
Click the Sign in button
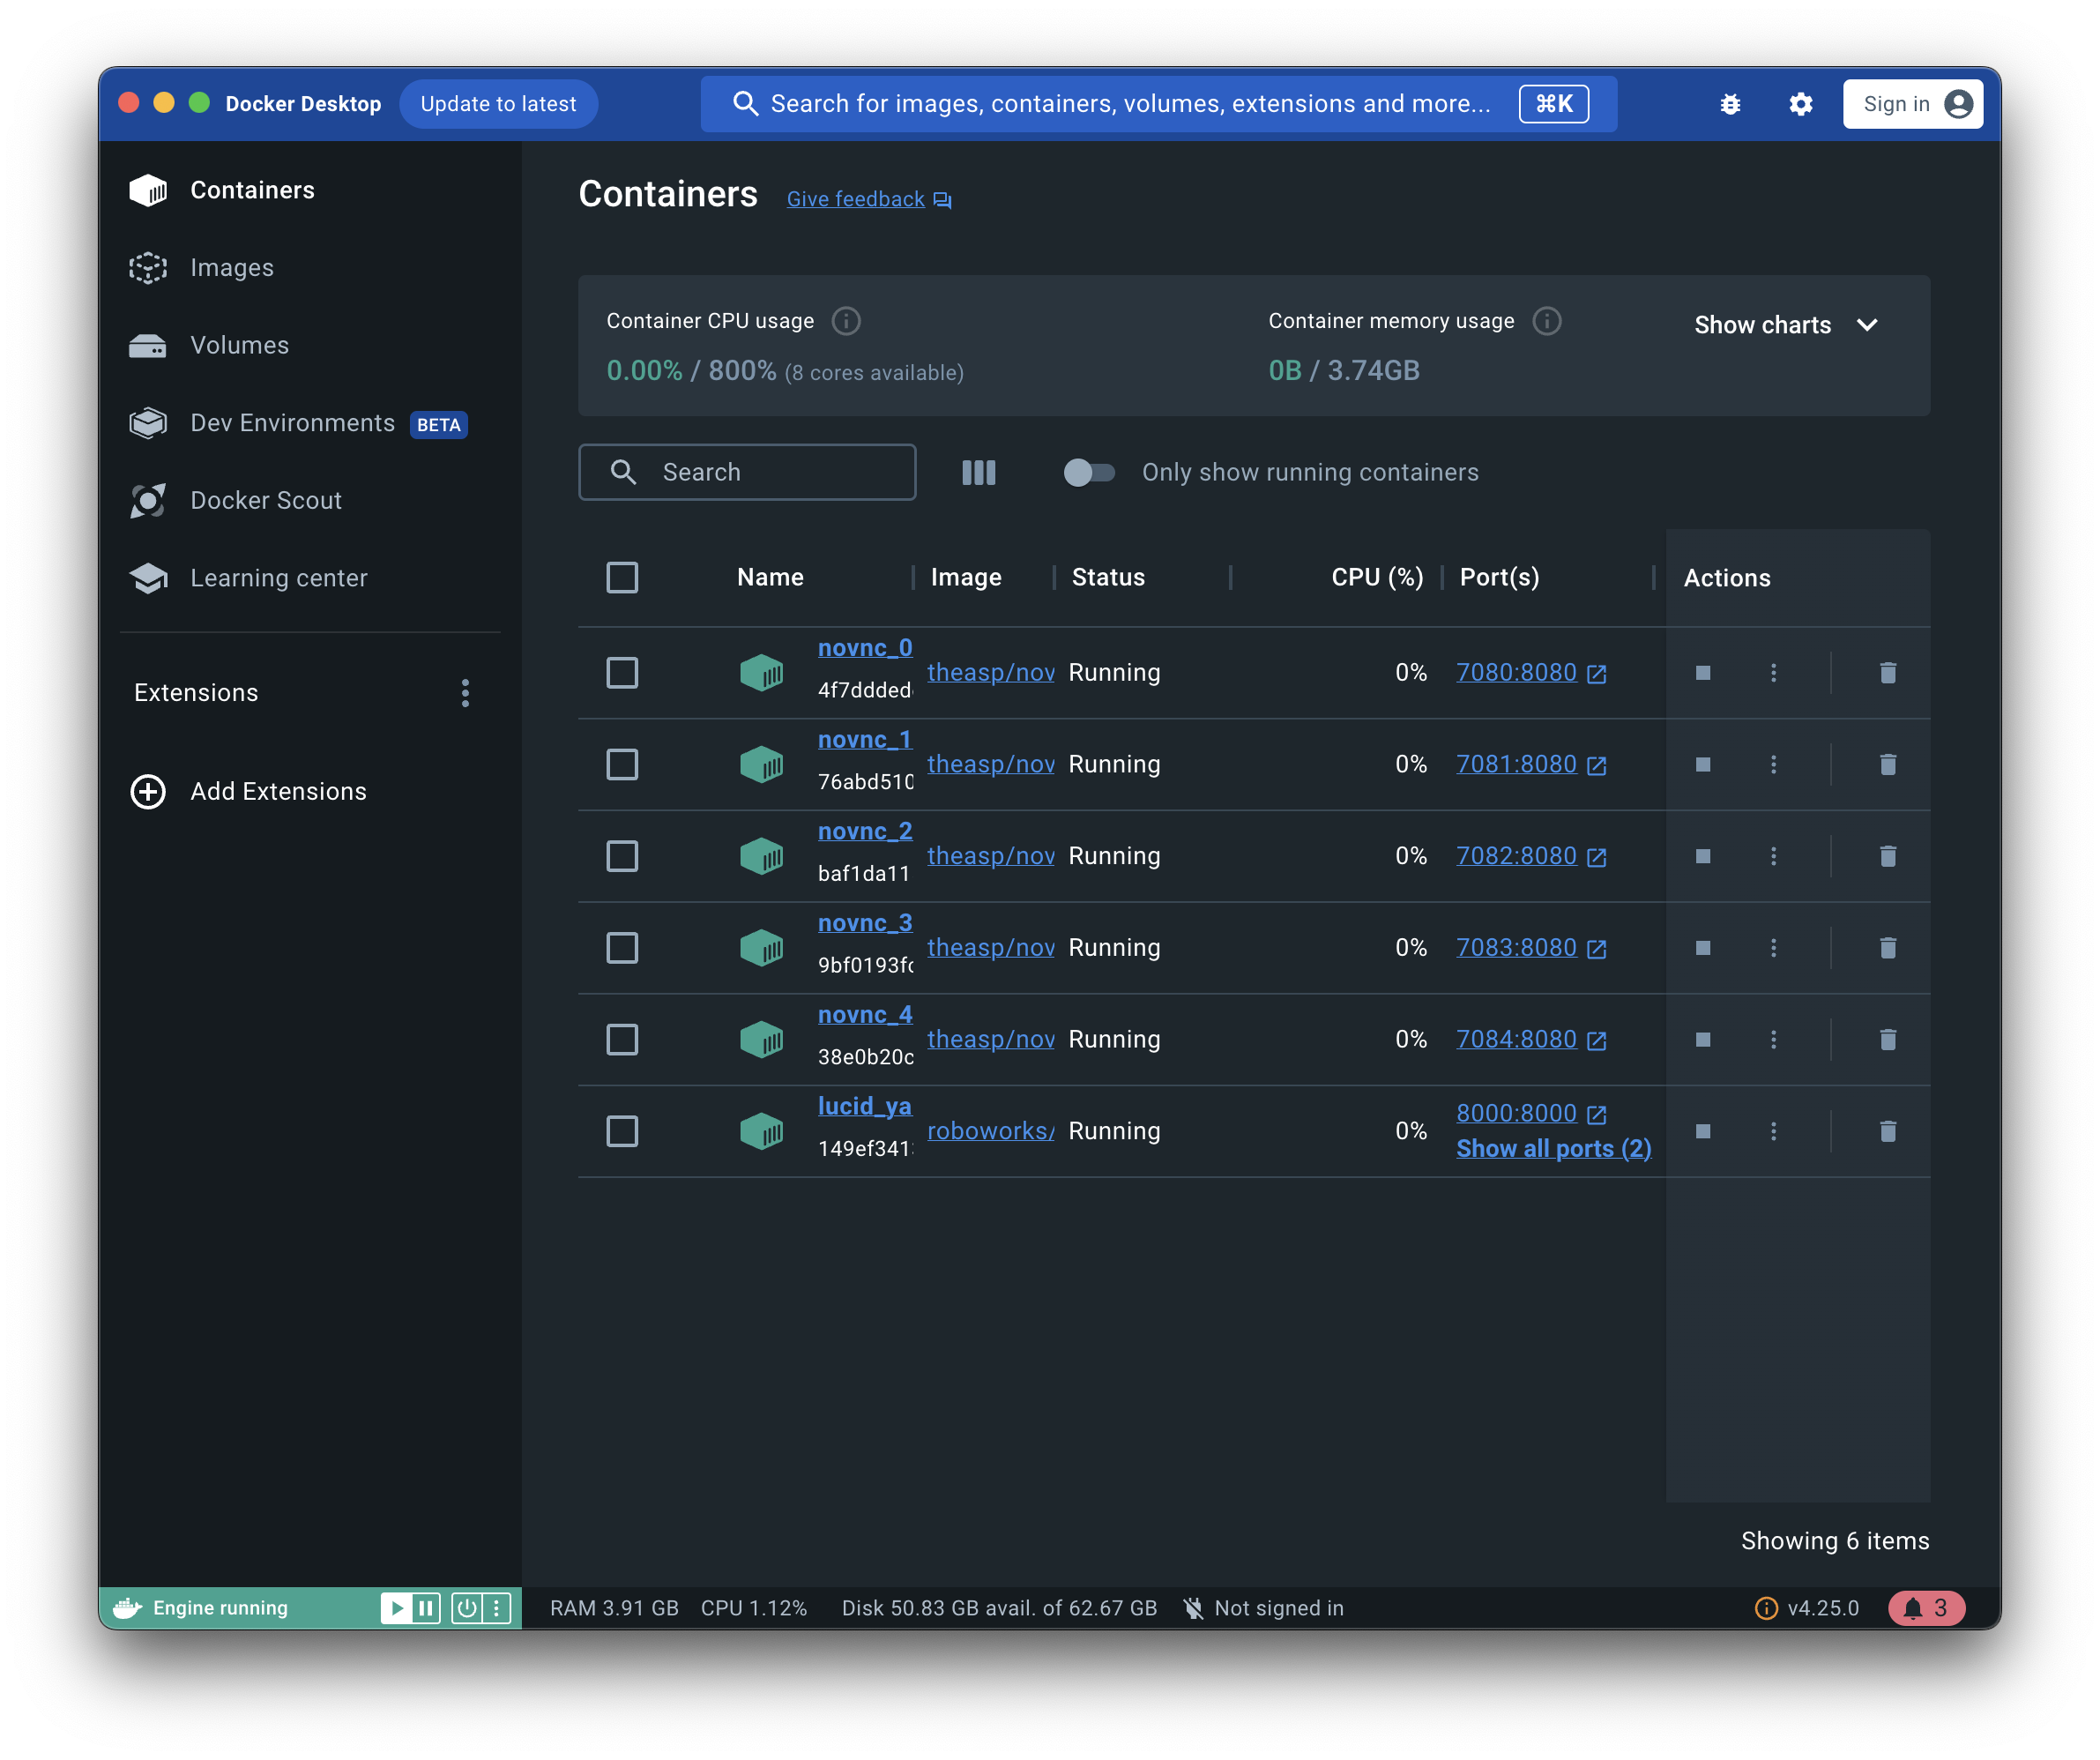click(1912, 104)
